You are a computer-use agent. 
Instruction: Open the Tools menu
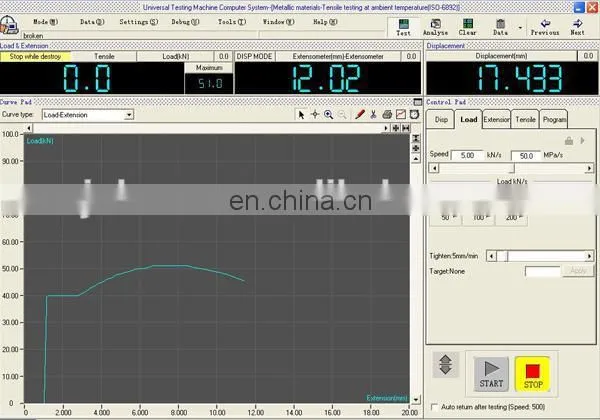pyautogui.click(x=232, y=22)
